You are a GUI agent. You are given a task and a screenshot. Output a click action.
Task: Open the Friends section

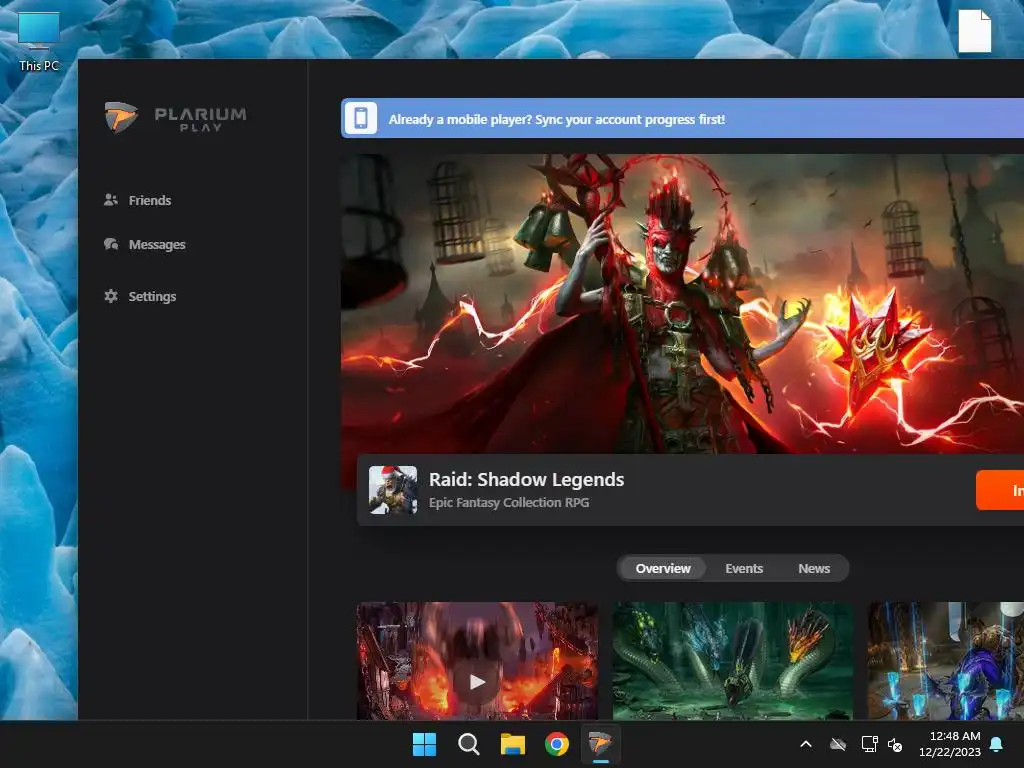pos(138,200)
